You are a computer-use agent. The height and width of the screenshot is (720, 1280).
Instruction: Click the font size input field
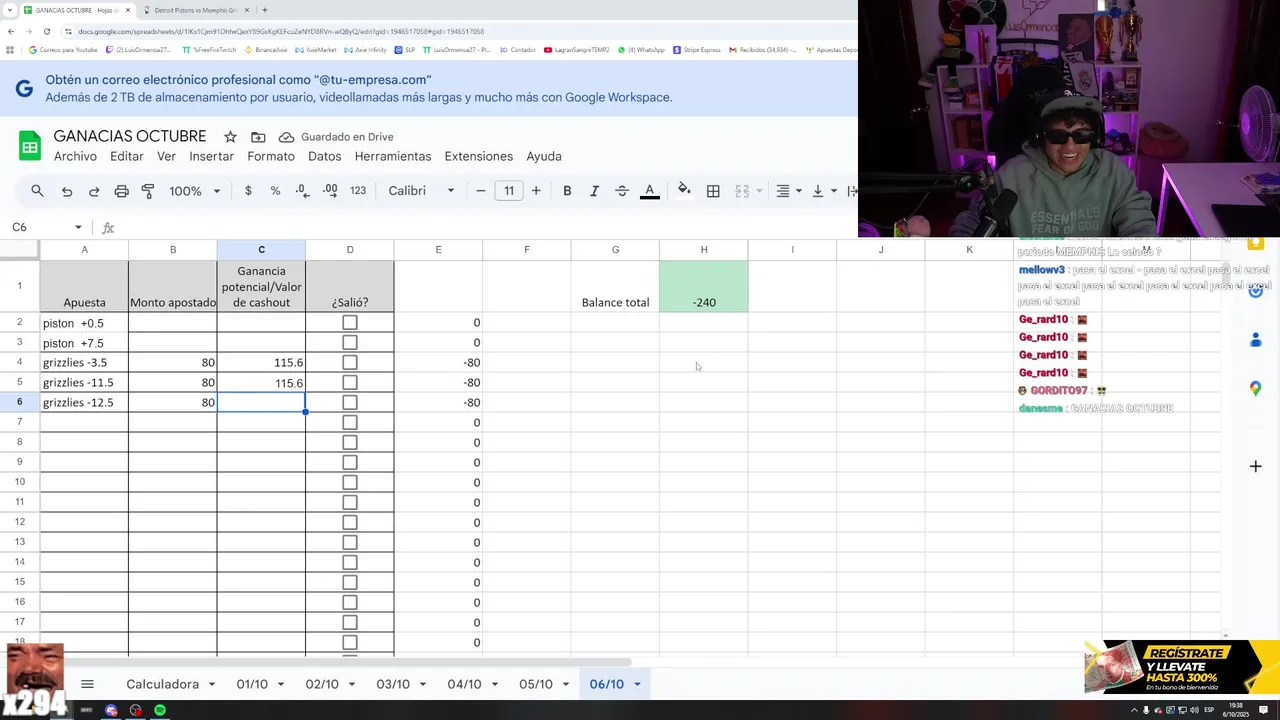pyautogui.click(x=509, y=191)
